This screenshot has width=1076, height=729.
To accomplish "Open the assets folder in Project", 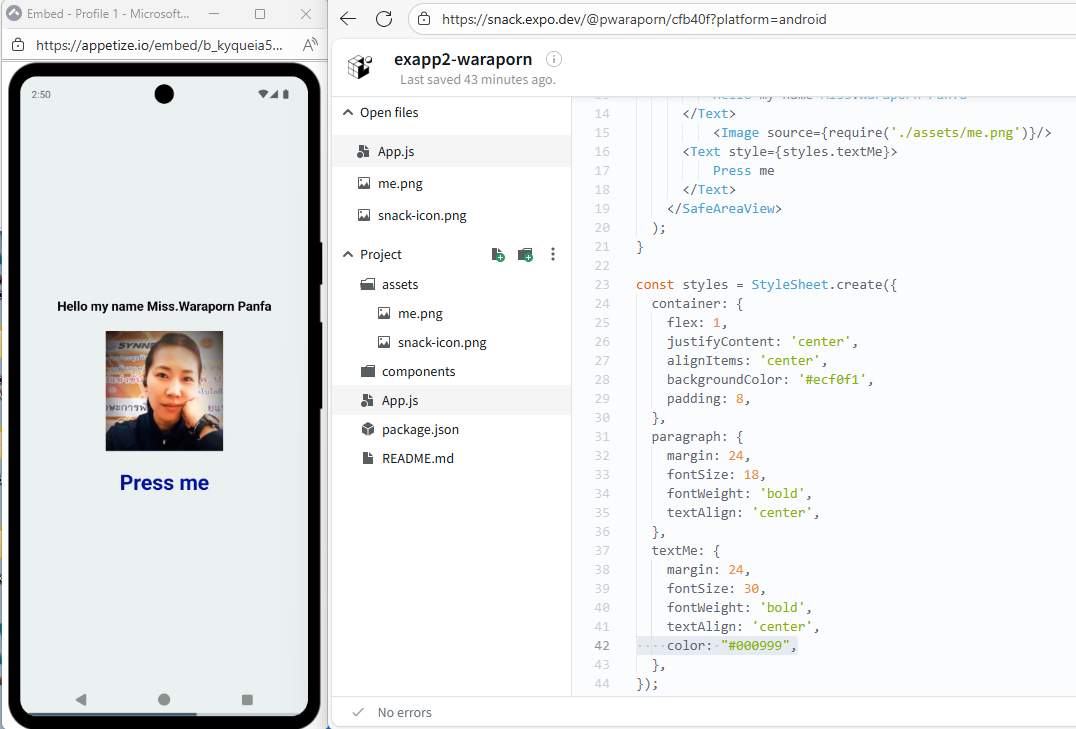I will pyautogui.click(x=399, y=285).
